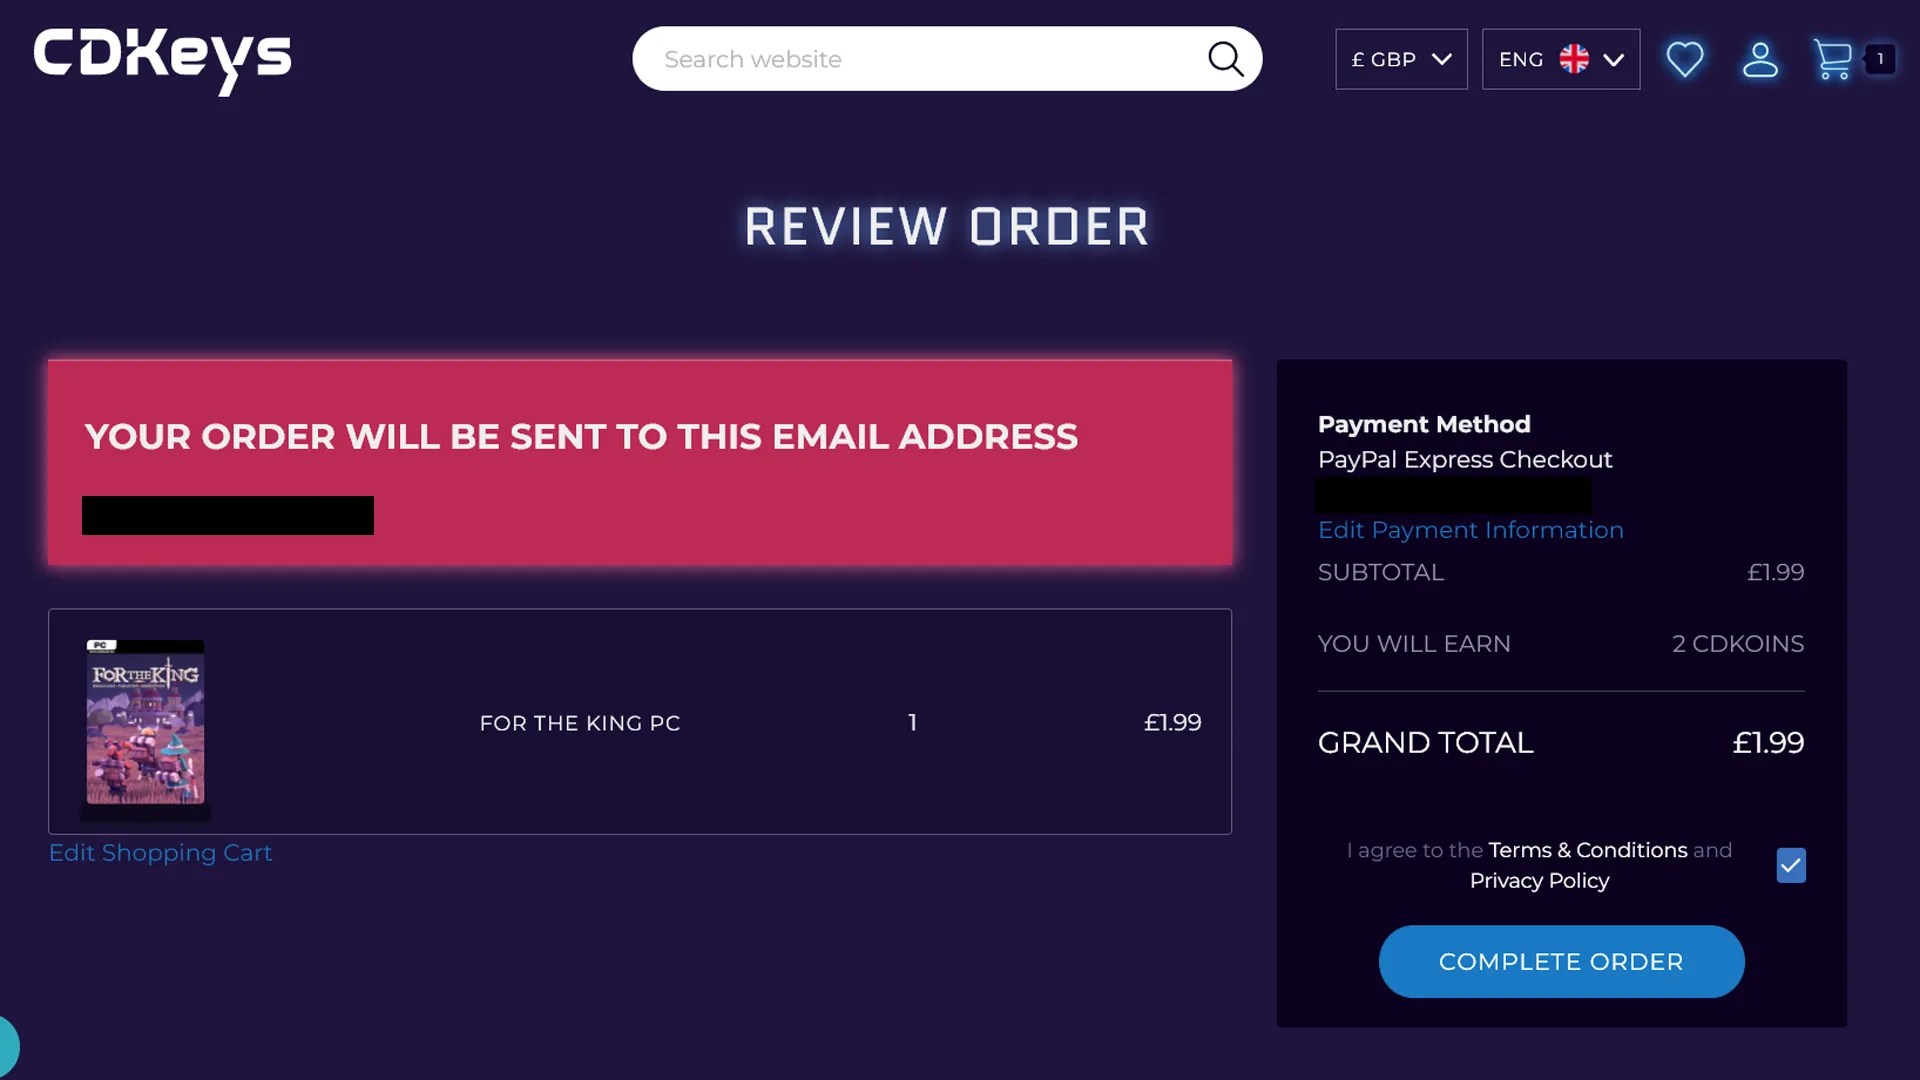Click the currency dropdown chevron arrow
Image resolution: width=1920 pixels, height=1080 pixels.
coord(1441,59)
